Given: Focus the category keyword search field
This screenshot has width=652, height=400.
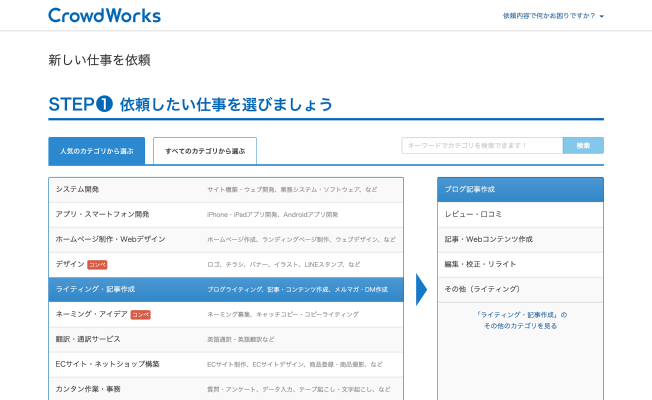Looking at the screenshot, I should pos(482,146).
